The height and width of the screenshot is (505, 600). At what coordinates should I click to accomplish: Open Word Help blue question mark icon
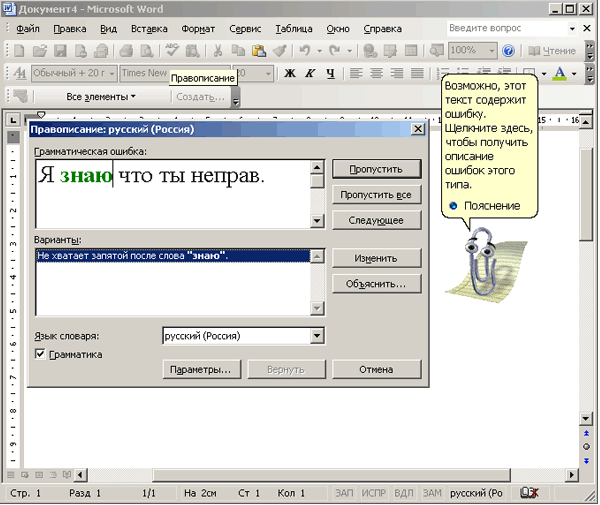(508, 50)
